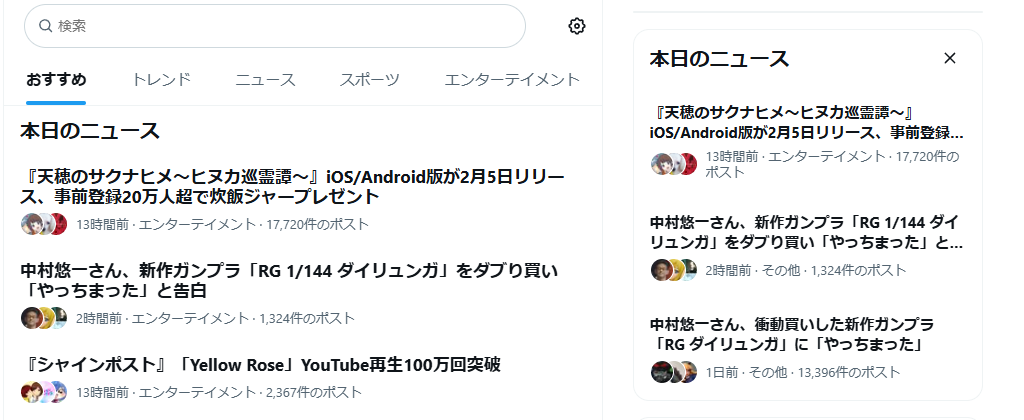The height and width of the screenshot is (420, 1024).
Task: Open the エンターテイメント tab
Action: (x=512, y=80)
